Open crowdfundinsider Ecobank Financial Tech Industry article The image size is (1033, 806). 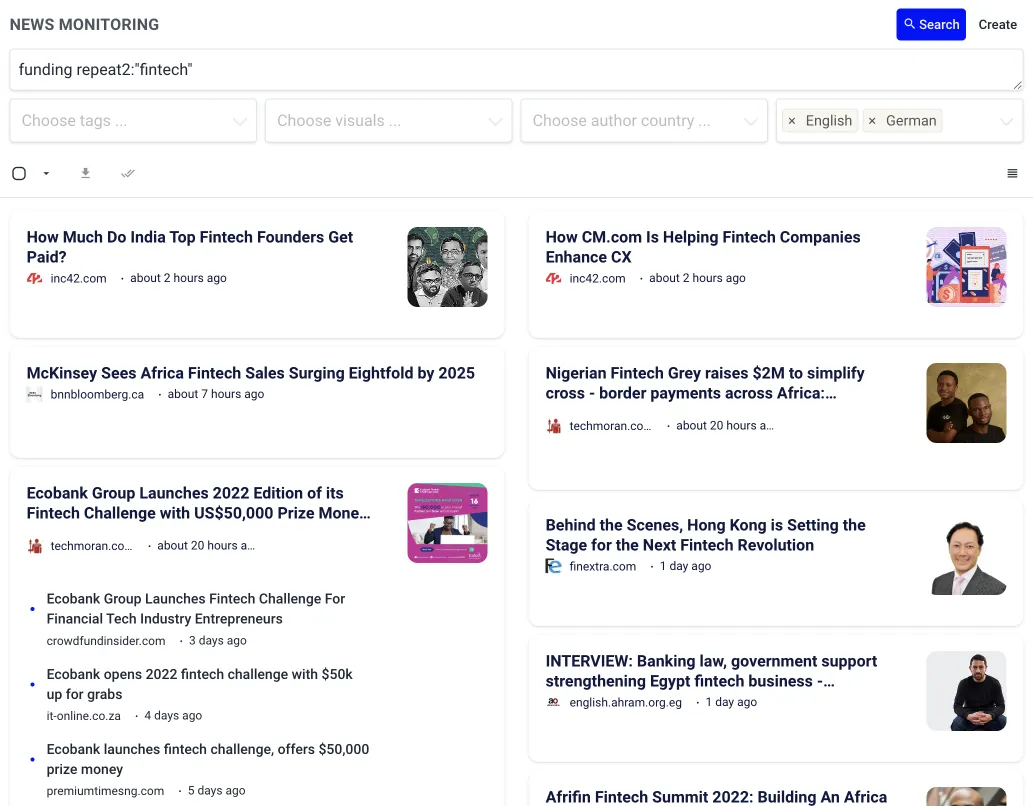[196, 609]
